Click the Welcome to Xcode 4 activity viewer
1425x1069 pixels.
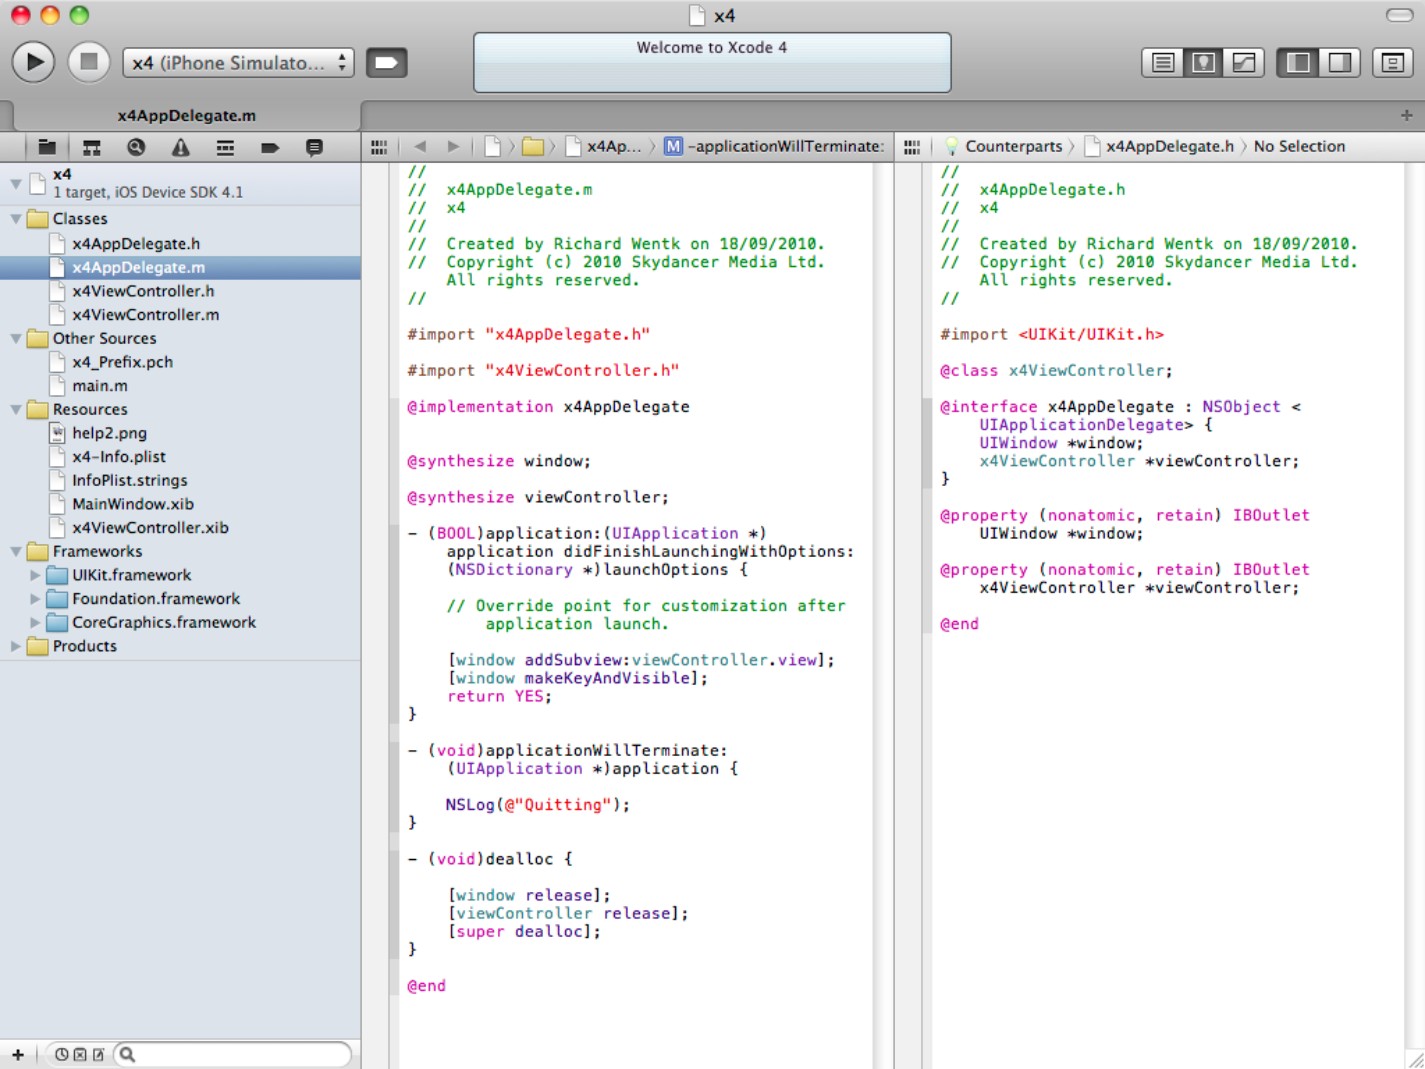[x=712, y=62]
